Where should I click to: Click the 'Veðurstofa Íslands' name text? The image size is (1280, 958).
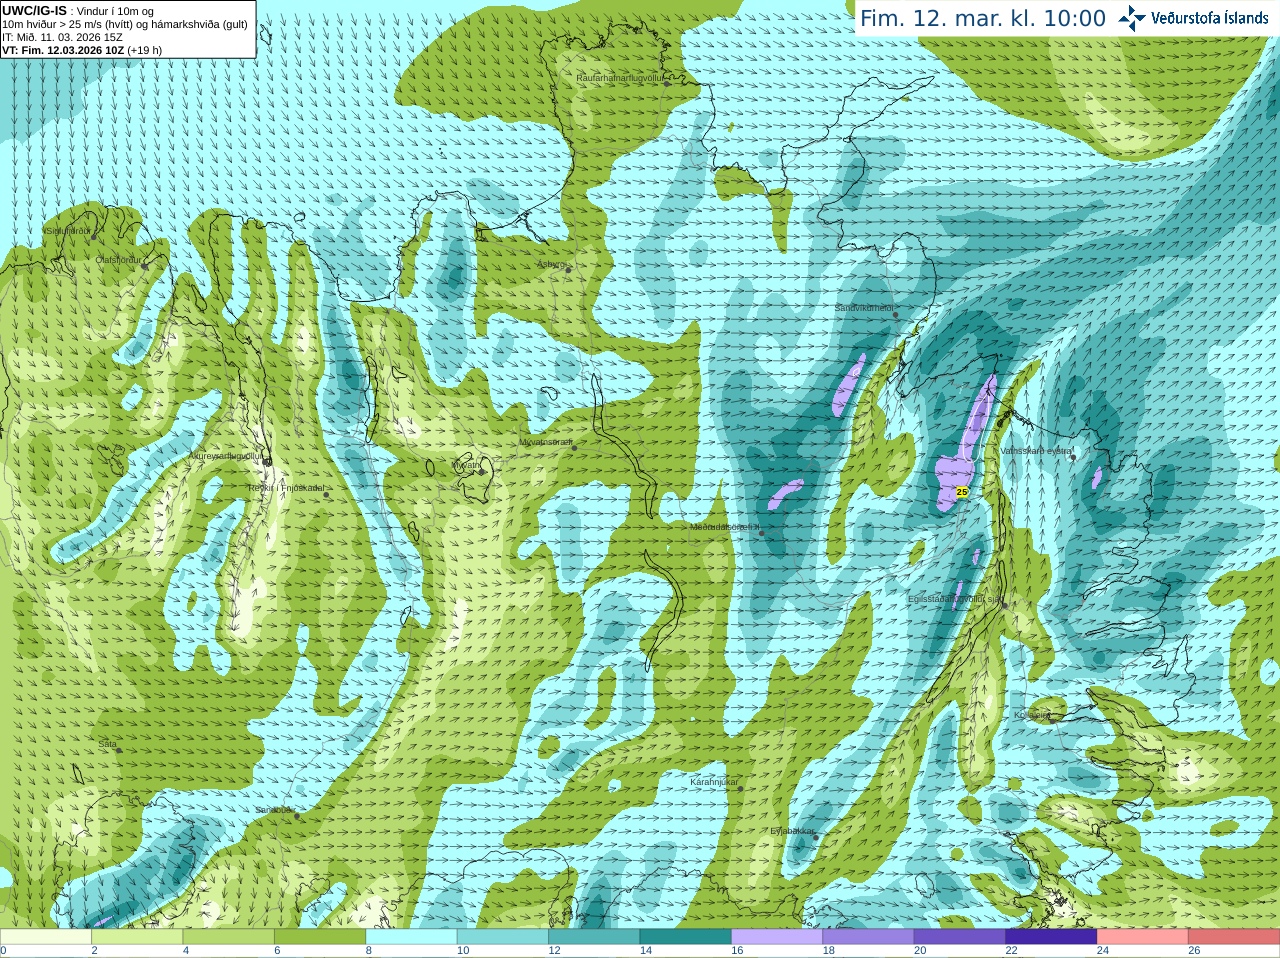[x=1210, y=18]
